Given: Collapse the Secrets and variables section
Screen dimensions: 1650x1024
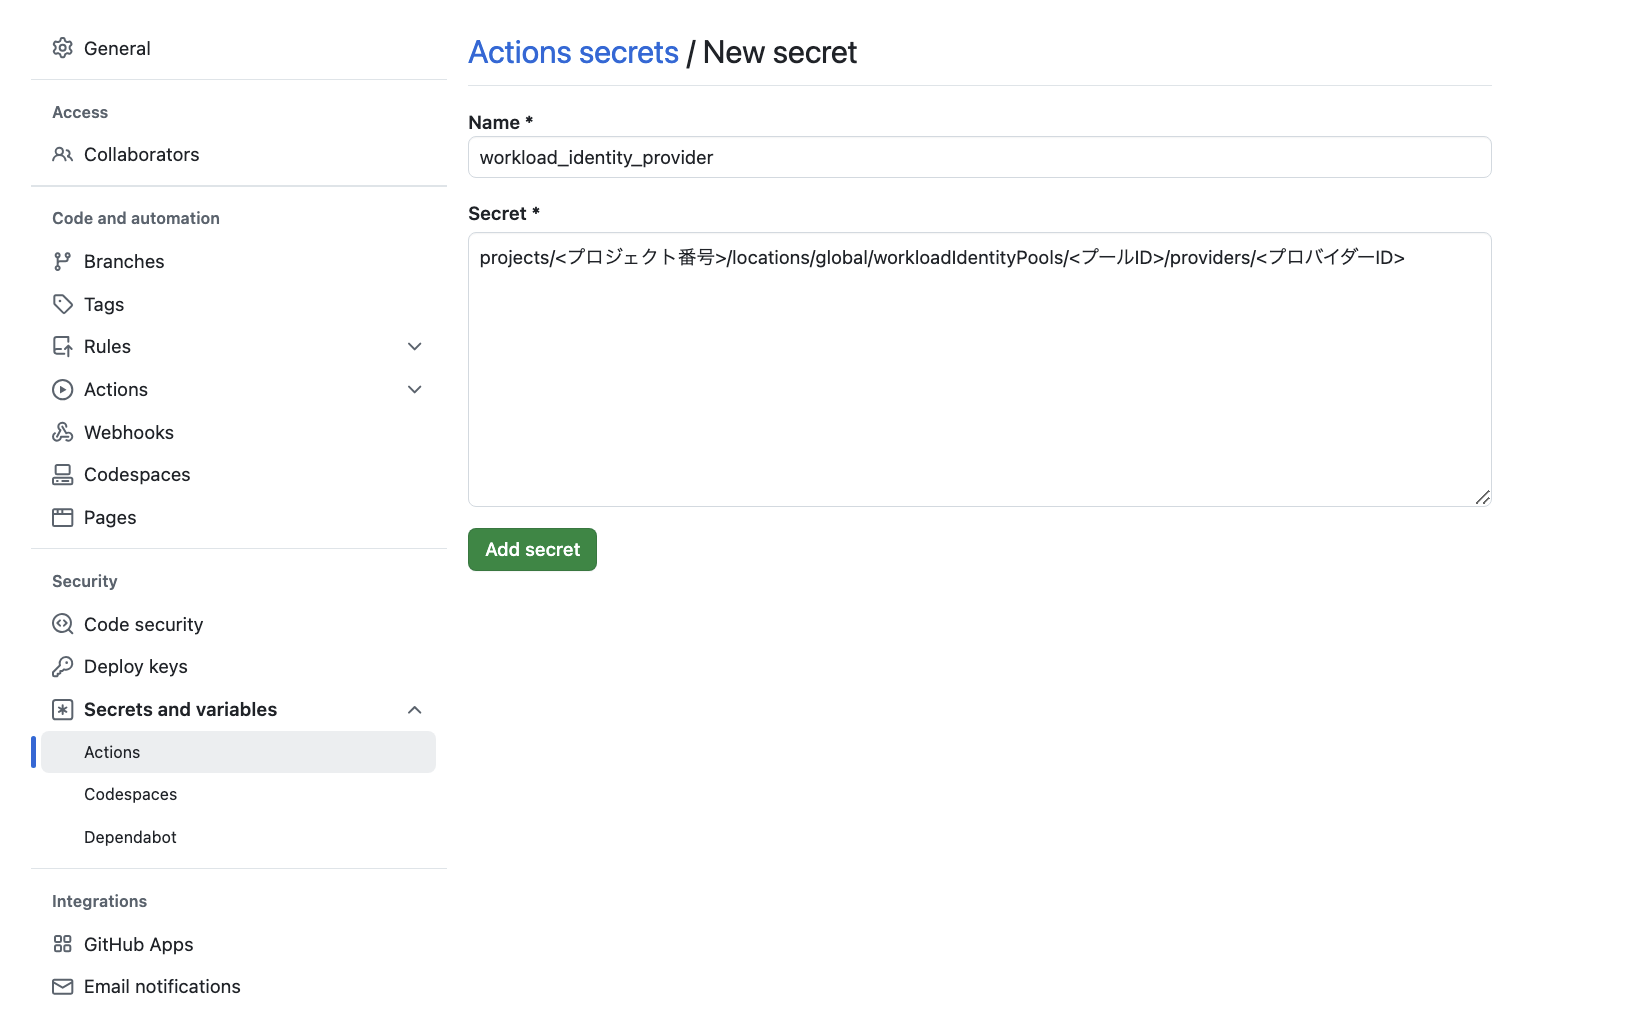Looking at the screenshot, I should coord(415,709).
